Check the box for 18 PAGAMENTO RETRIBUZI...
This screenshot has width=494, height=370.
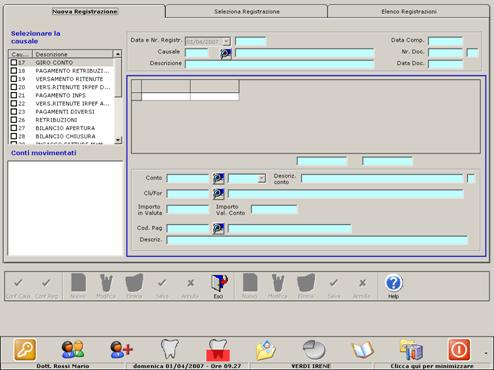pos(14,71)
